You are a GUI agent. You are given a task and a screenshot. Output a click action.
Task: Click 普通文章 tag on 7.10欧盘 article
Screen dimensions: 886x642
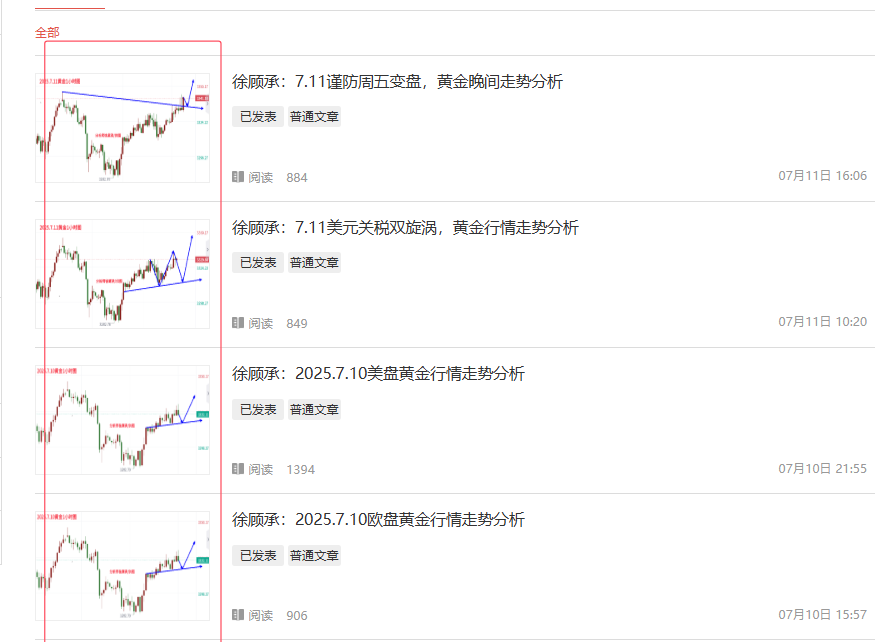click(x=314, y=556)
